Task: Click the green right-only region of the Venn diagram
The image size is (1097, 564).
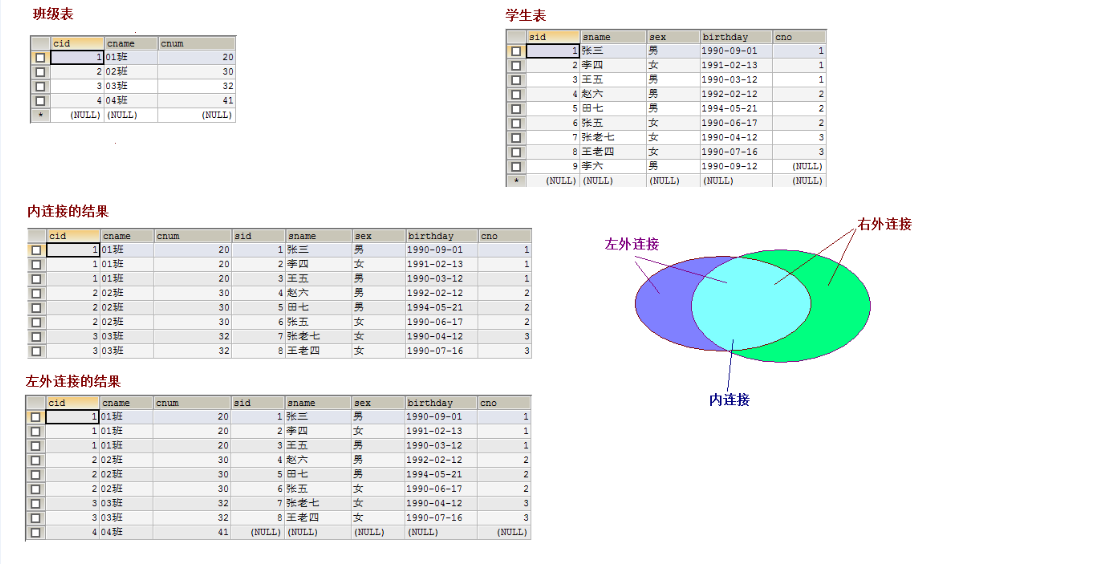Action: pos(840,308)
